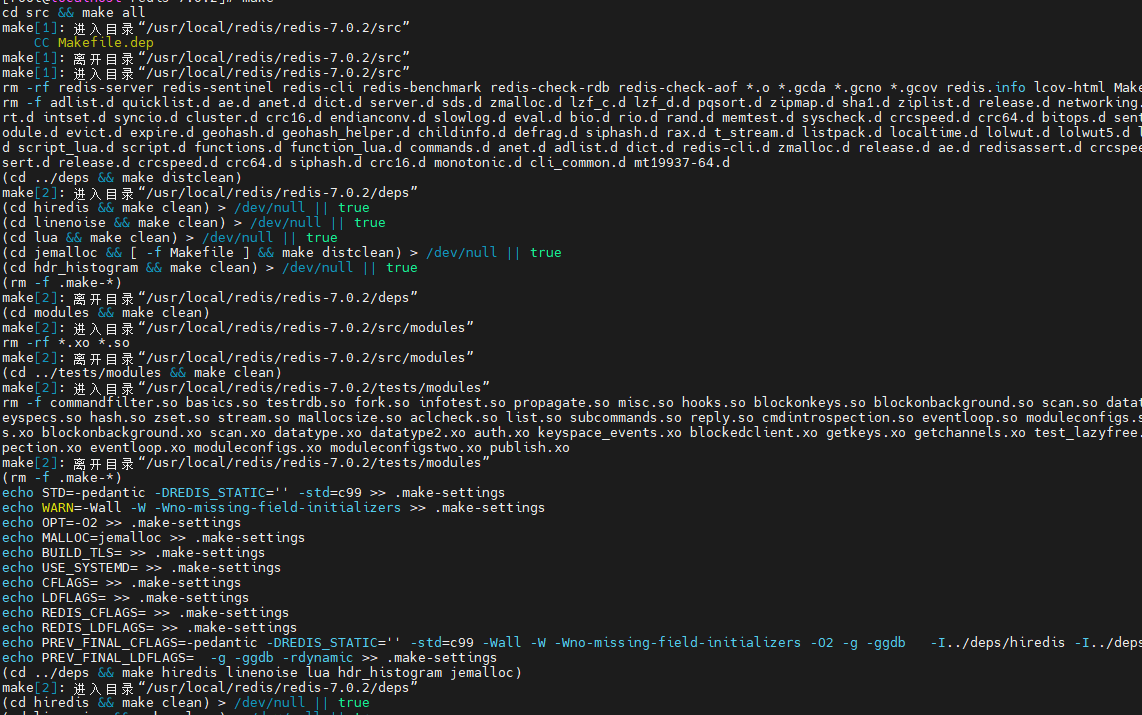Select the "echo WARN=-Wall" line
This screenshot has width=1142, height=715.
273,507
